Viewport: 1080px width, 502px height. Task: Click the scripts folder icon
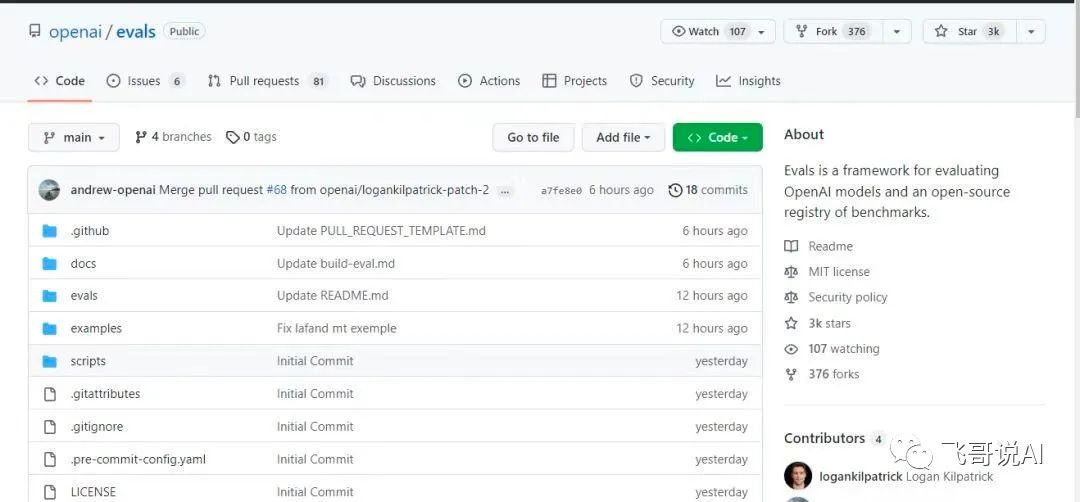[50, 361]
